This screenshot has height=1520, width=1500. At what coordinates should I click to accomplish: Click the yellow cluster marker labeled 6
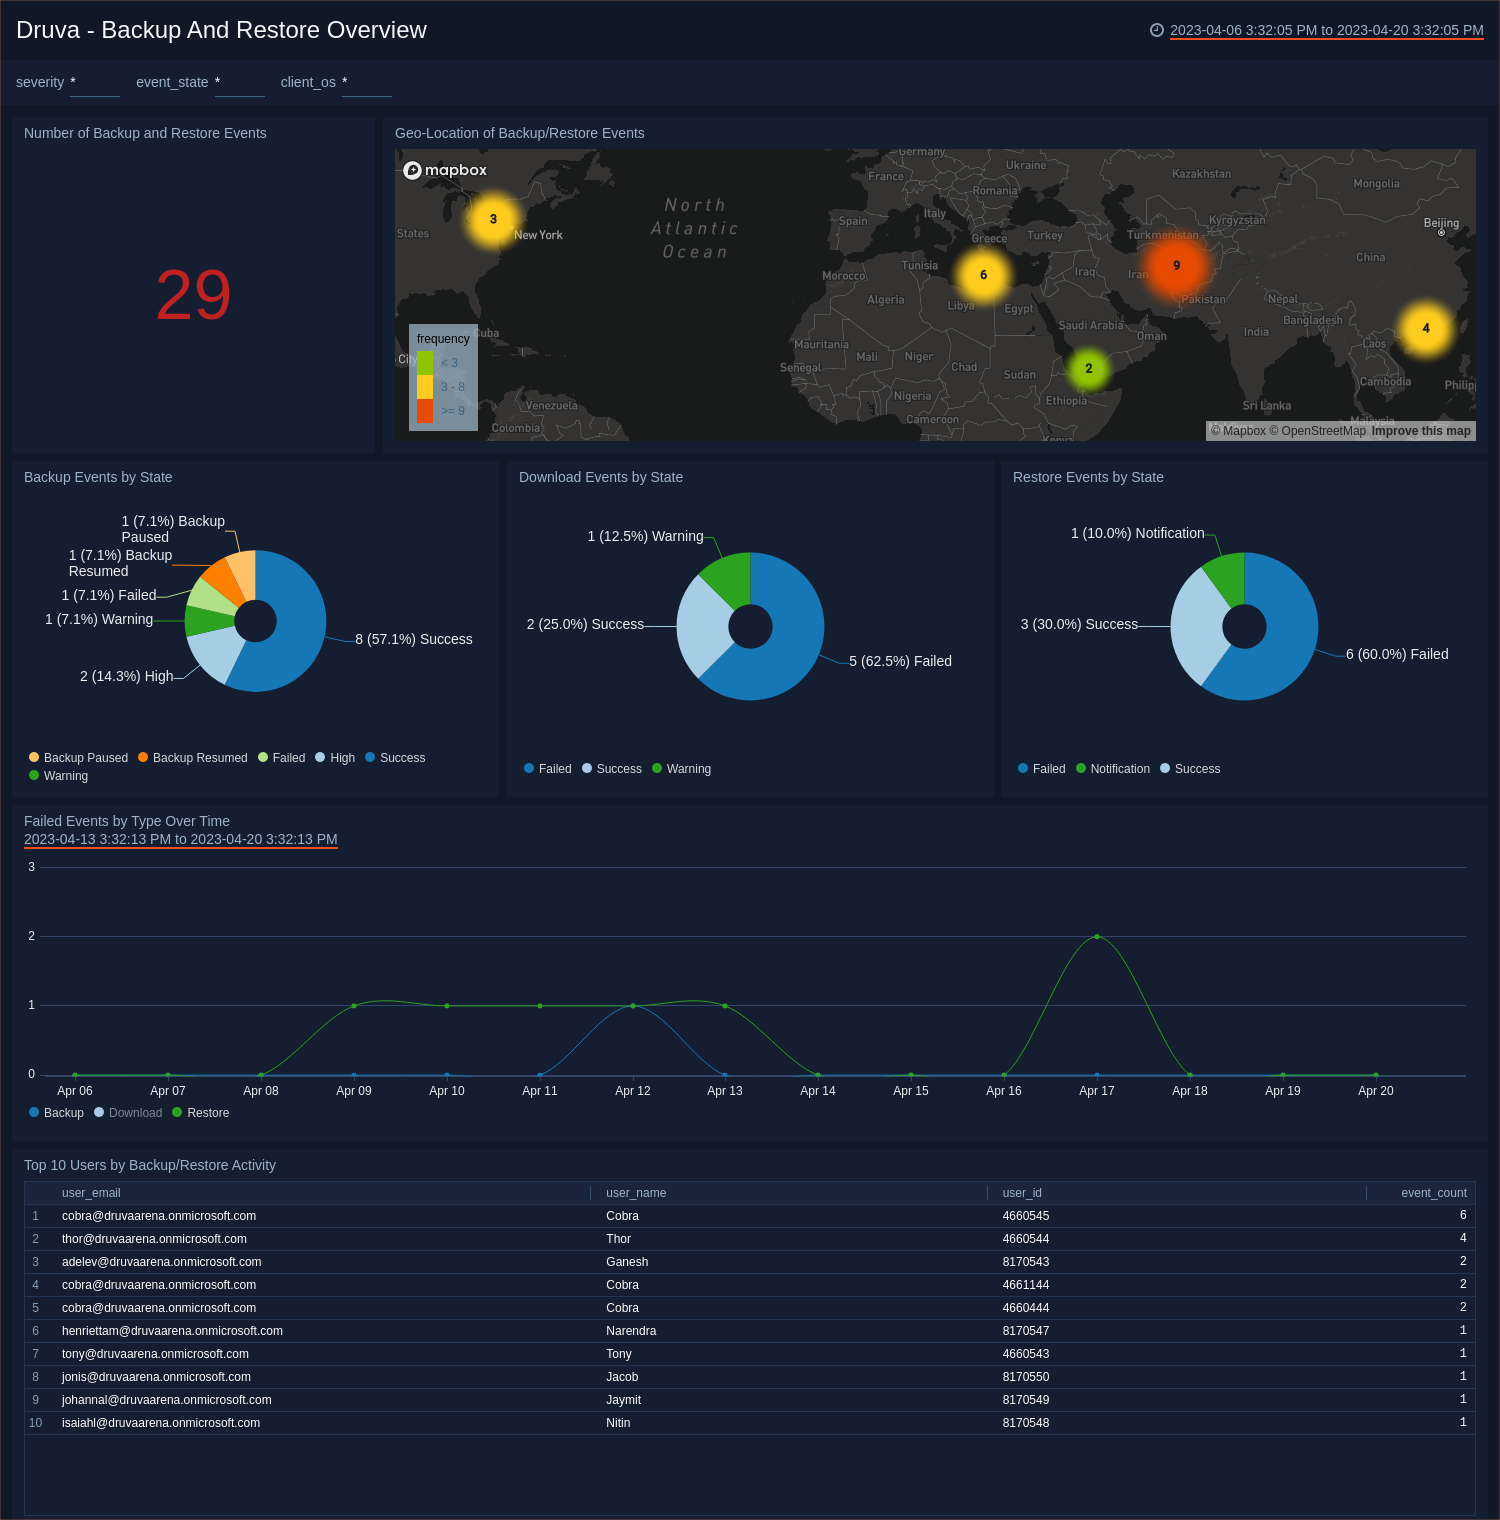(983, 275)
